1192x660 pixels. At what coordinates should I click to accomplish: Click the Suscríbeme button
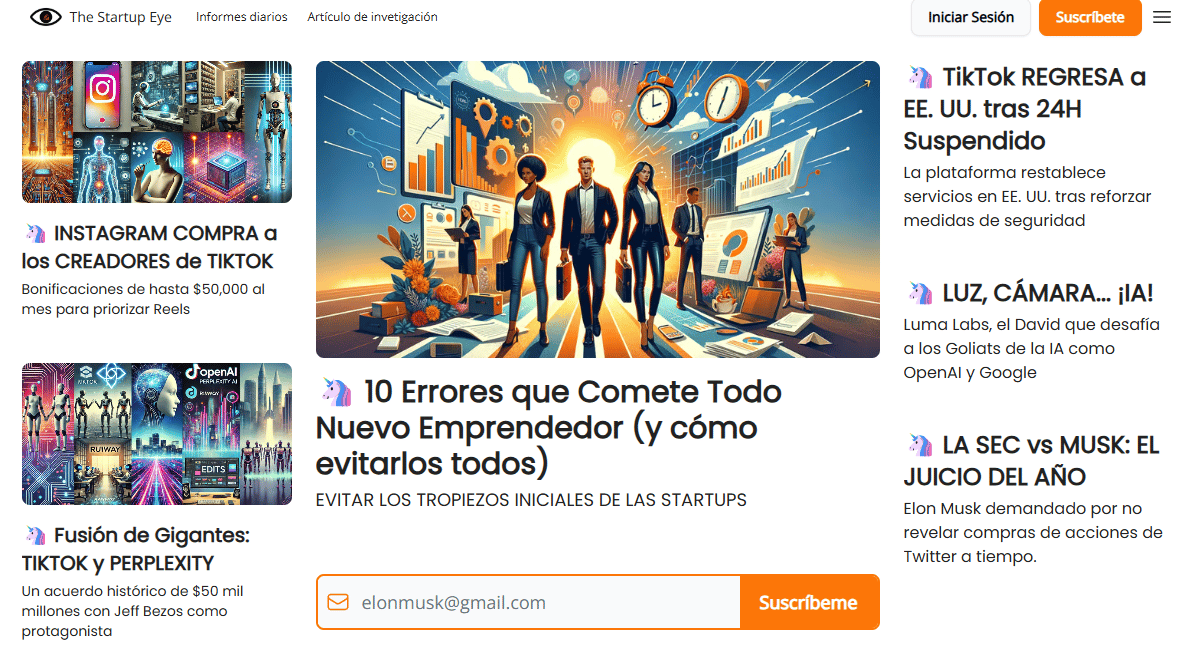click(810, 602)
